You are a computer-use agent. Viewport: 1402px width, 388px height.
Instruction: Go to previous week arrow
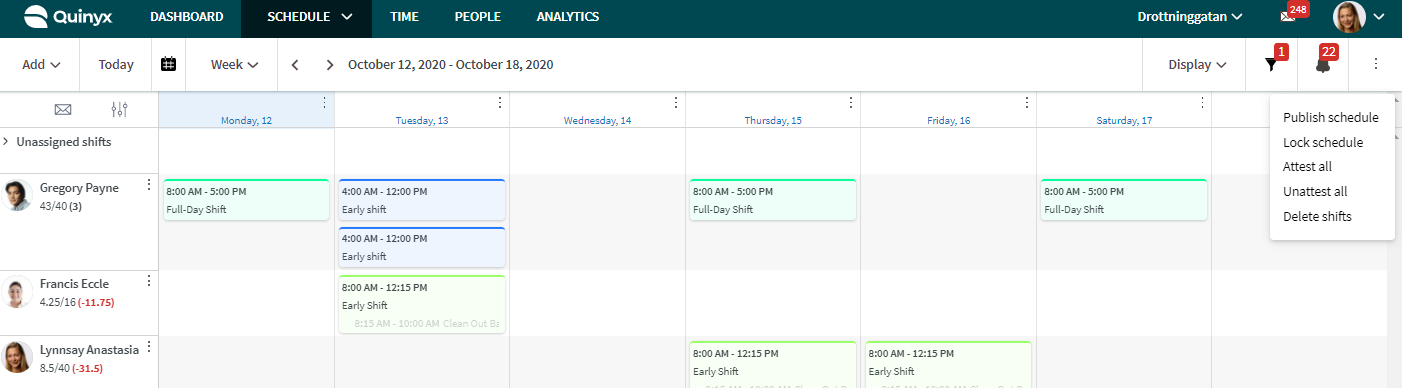295,65
